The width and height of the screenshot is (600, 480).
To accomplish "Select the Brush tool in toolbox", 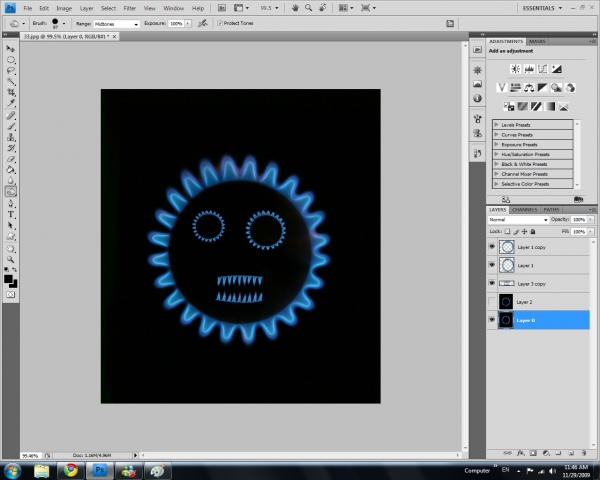I will pyautogui.click(x=11, y=126).
